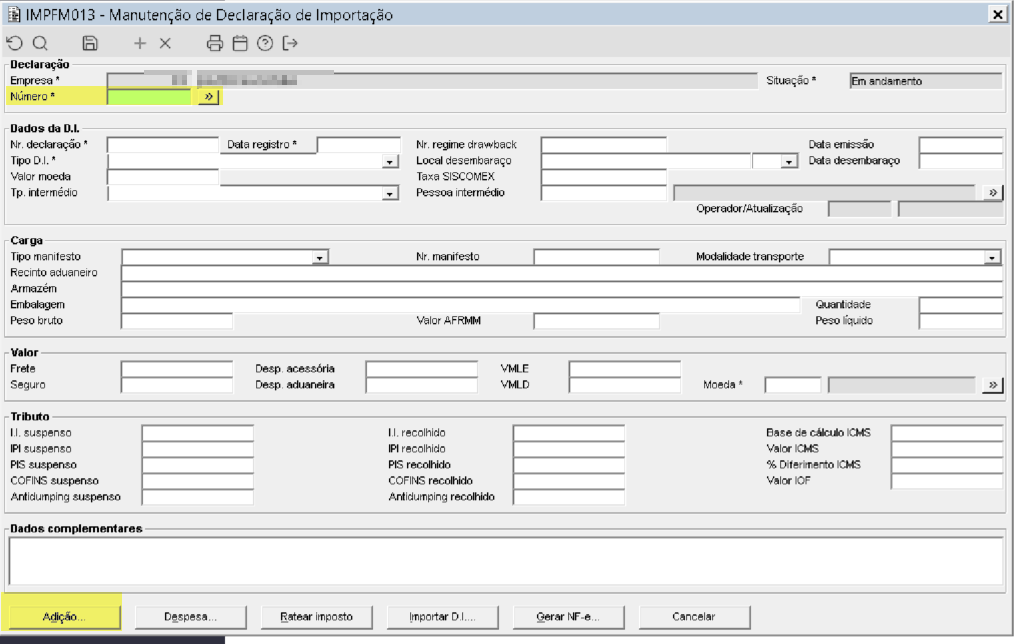The height and width of the screenshot is (644, 1020).
Task: Click the Cancelar button
Action: tap(694, 617)
